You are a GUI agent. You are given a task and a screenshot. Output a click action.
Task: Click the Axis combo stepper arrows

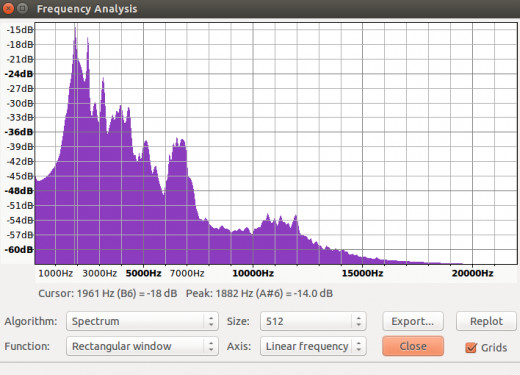point(359,346)
